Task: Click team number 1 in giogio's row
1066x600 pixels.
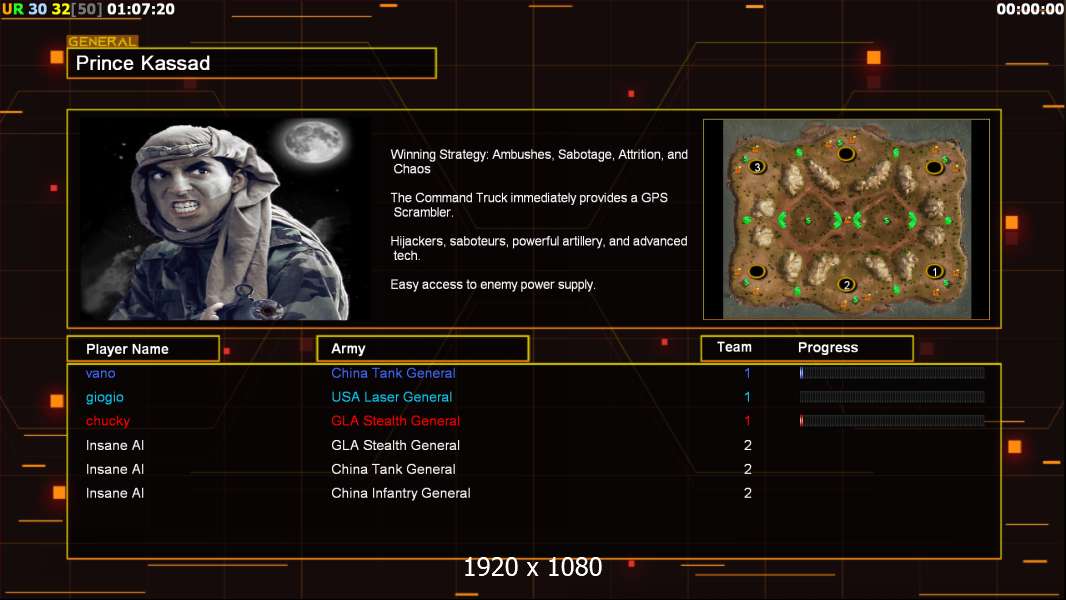Action: (x=747, y=397)
